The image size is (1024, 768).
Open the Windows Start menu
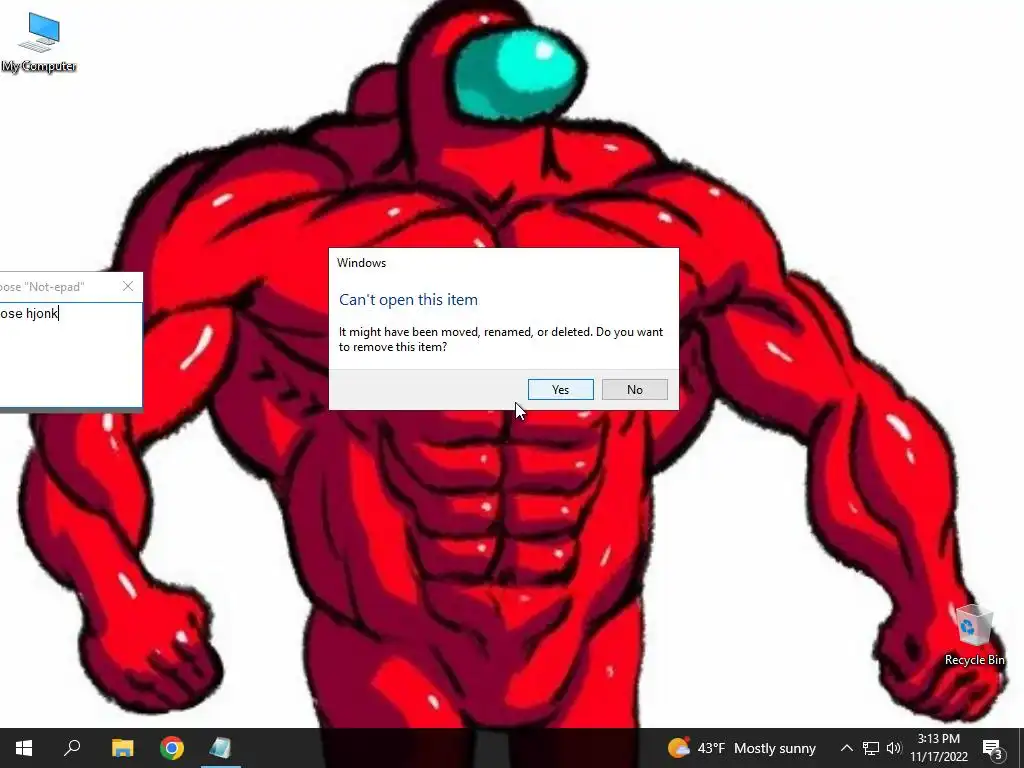coord(24,748)
